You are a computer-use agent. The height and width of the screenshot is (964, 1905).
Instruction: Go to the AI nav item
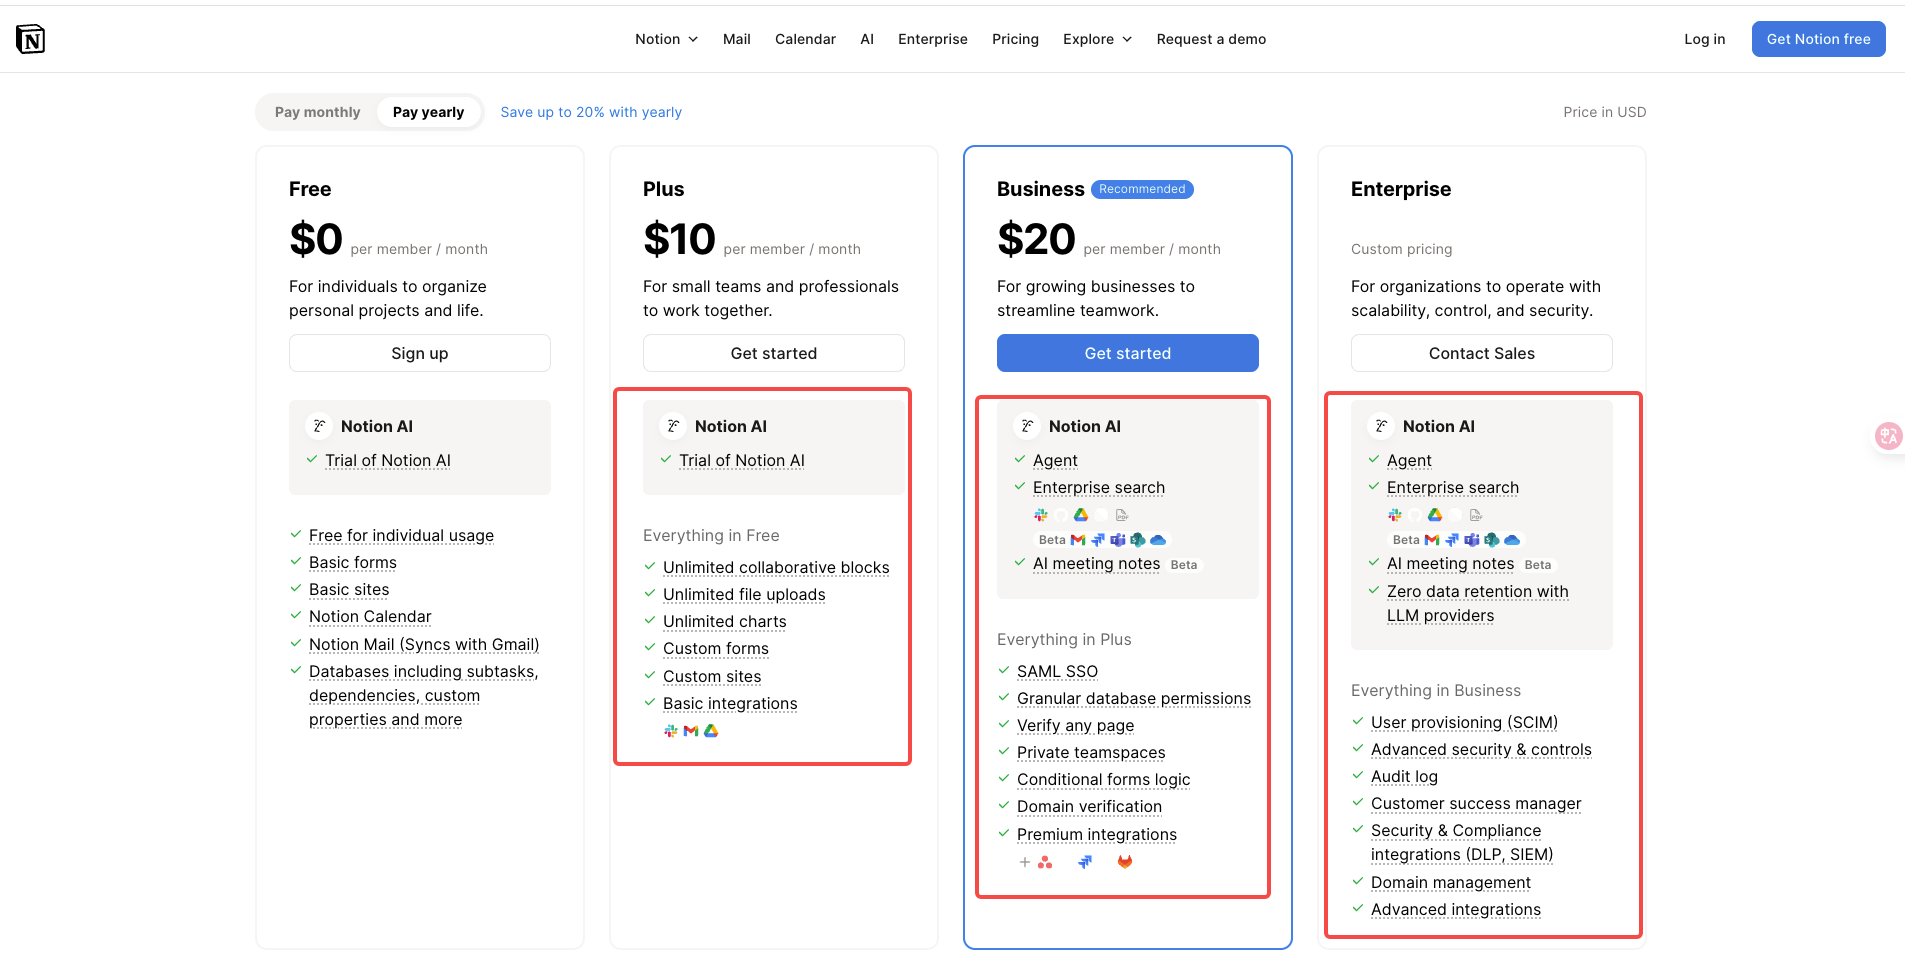867,39
